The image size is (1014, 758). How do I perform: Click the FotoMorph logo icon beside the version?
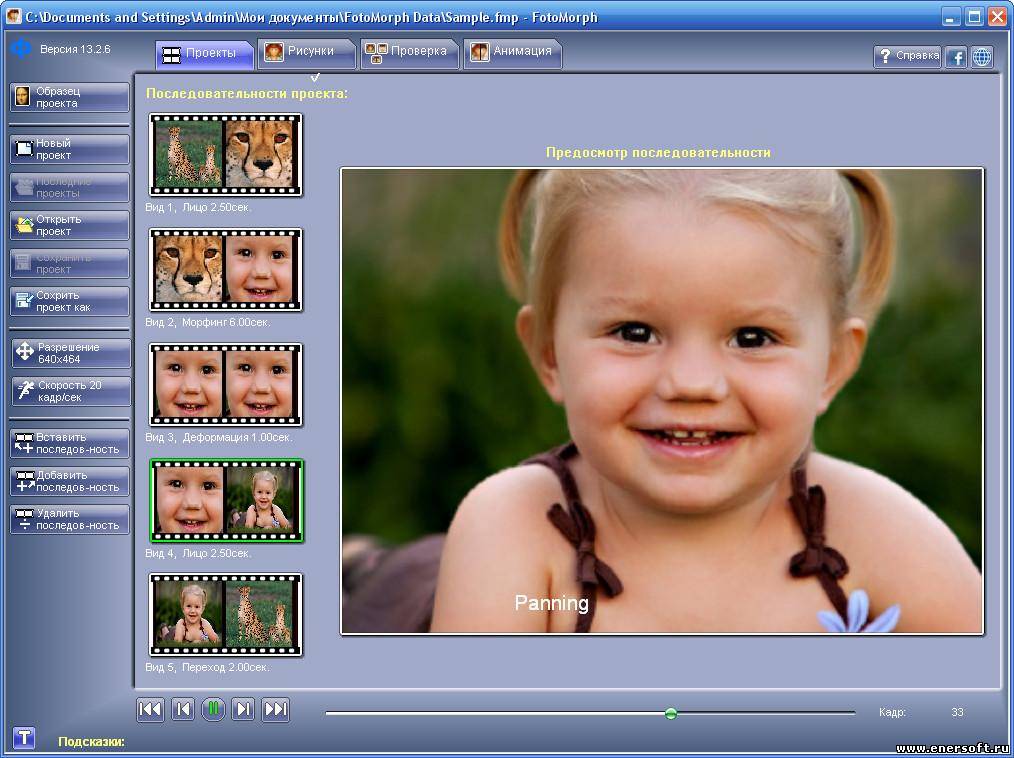pyautogui.click(x=21, y=49)
